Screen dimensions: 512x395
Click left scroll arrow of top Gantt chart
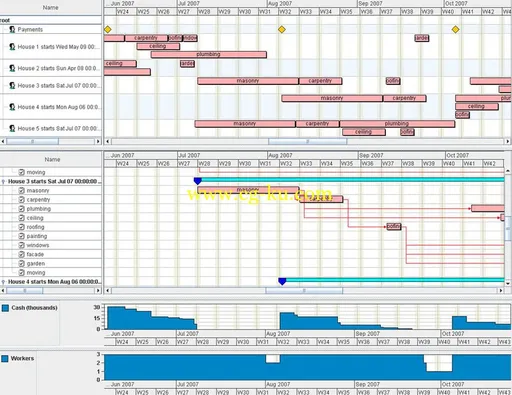108,141
